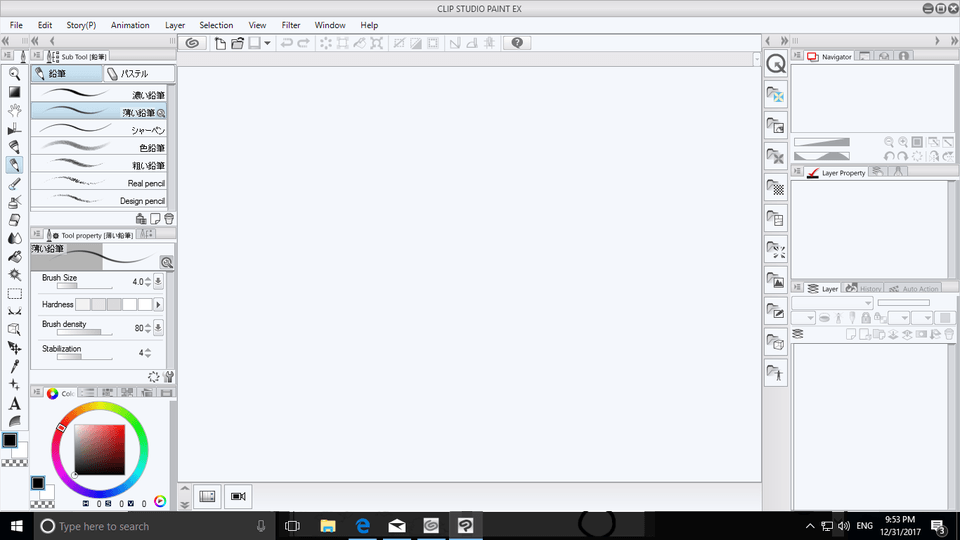Switch to the Auto Action tab

913,288
